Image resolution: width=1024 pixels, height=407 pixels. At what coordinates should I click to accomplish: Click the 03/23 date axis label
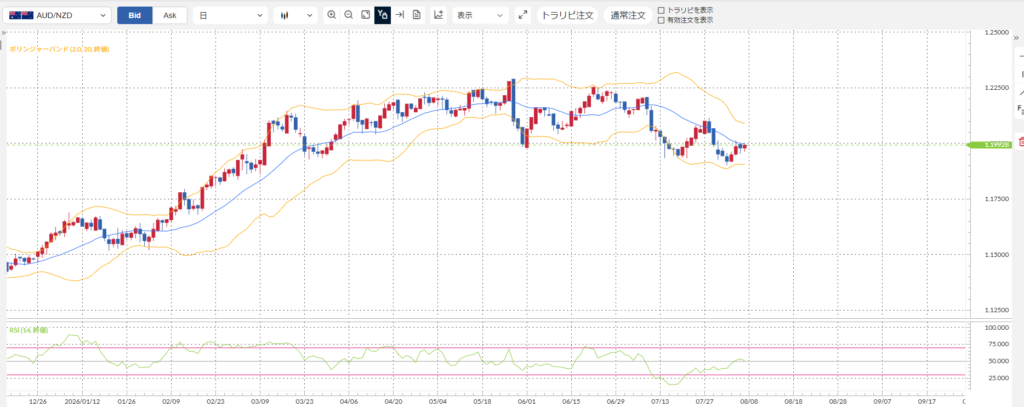coord(304,402)
